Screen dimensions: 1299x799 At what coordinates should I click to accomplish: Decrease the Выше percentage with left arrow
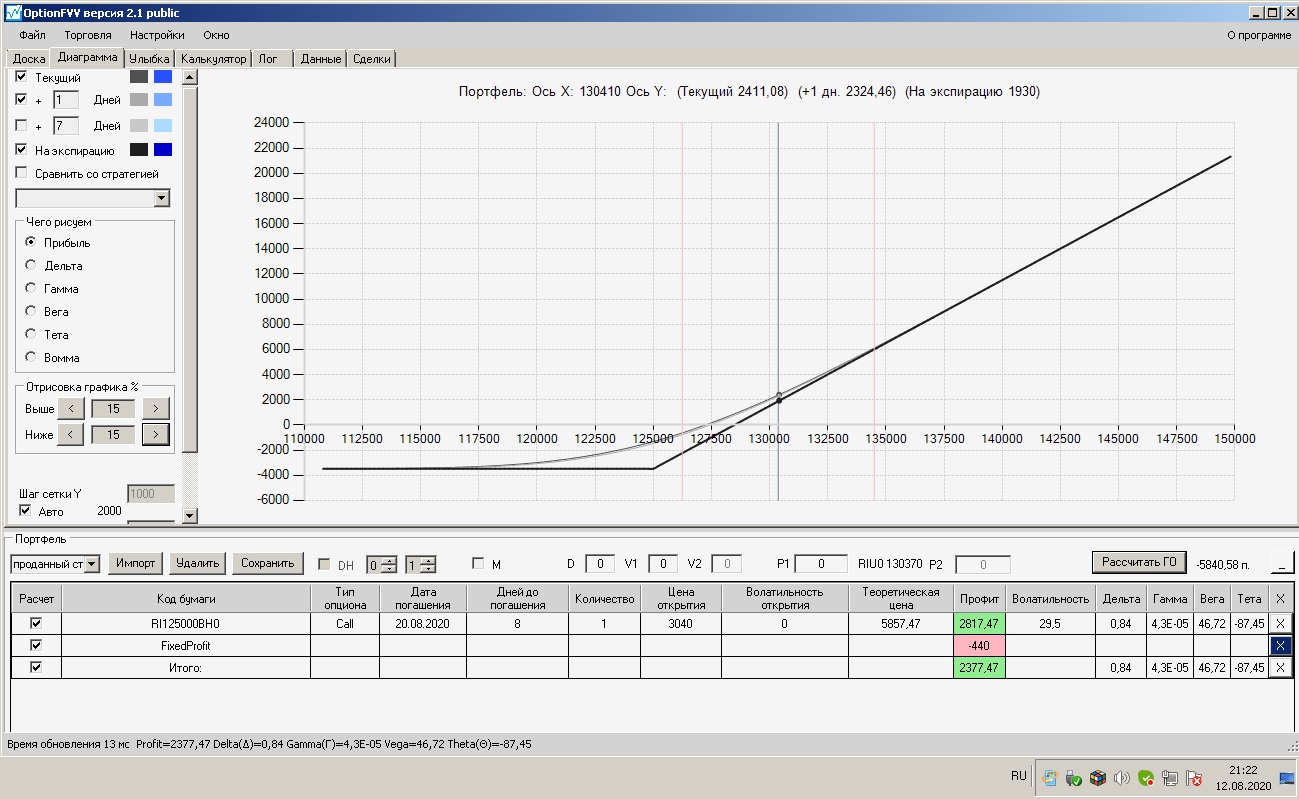[70, 408]
